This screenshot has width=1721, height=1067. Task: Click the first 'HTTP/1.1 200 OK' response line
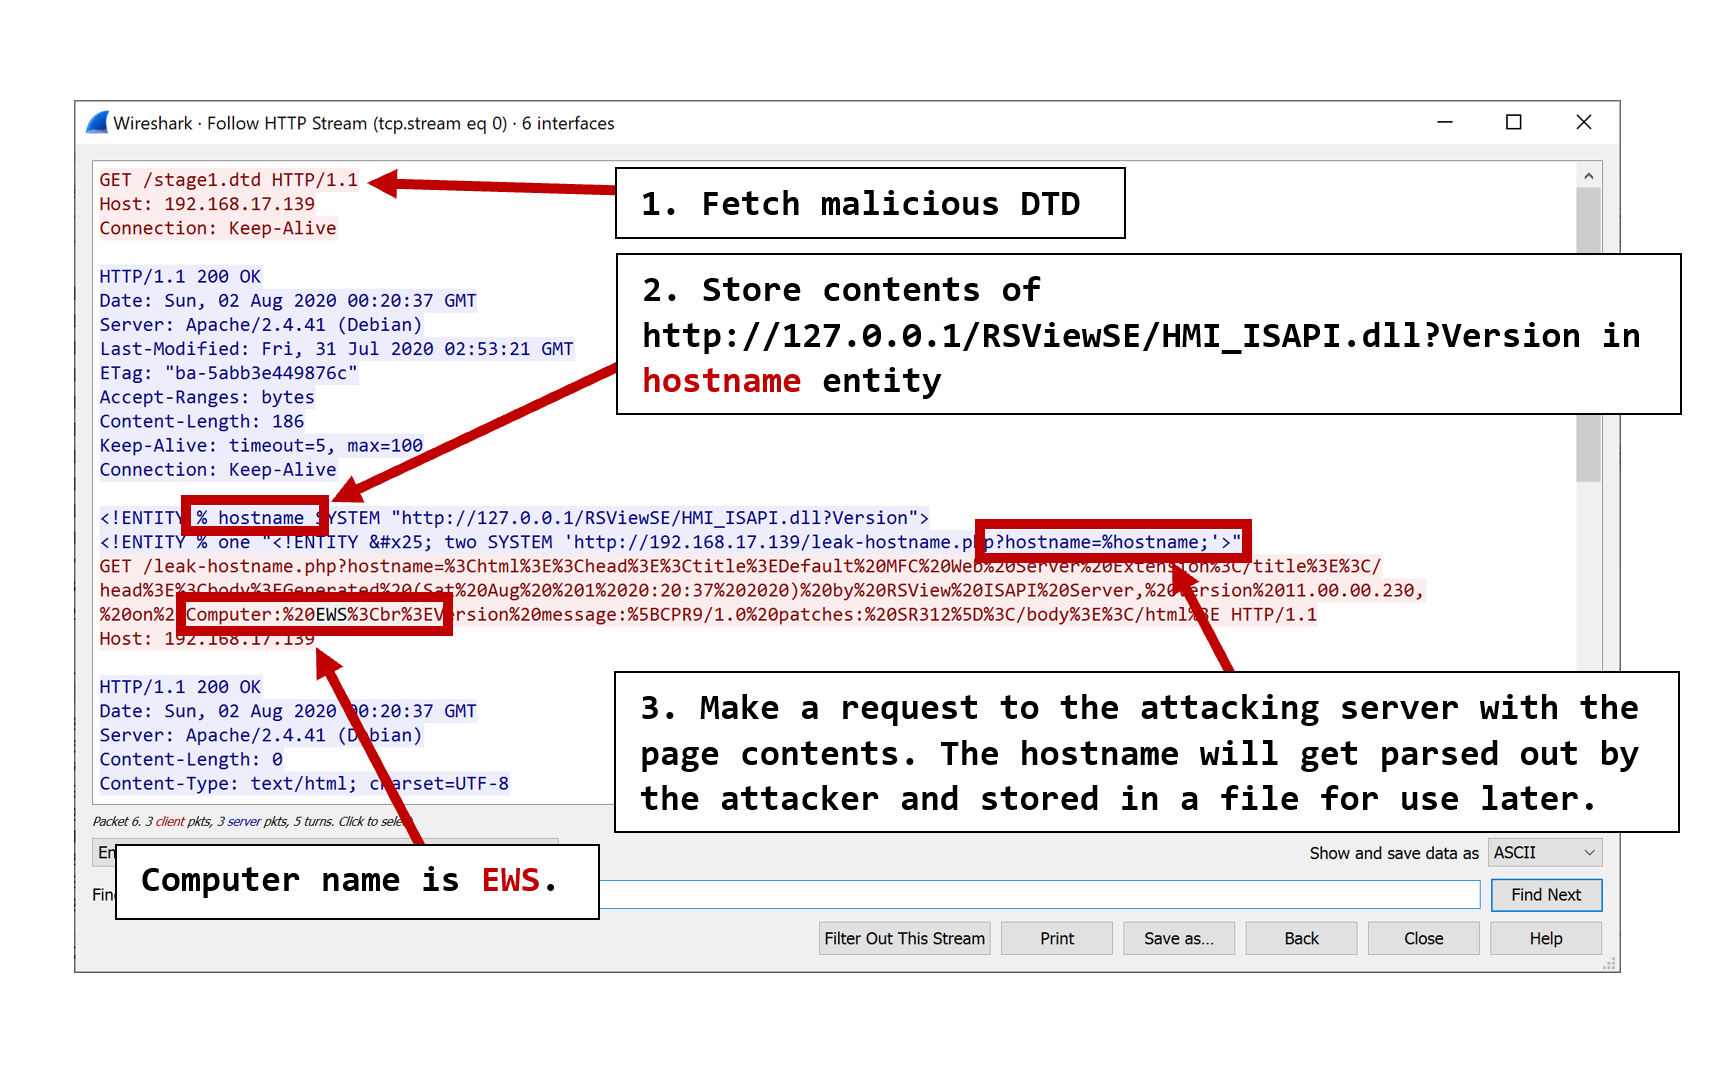180,276
